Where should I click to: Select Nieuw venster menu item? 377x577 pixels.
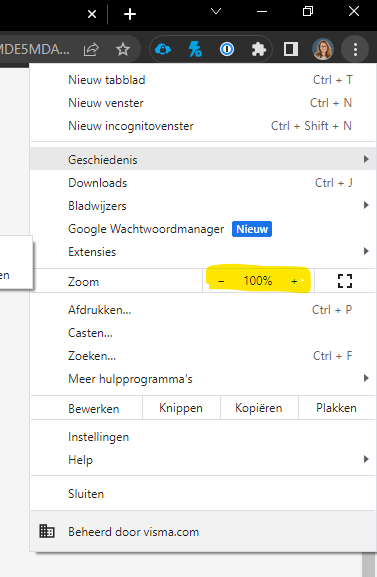pos(203,103)
